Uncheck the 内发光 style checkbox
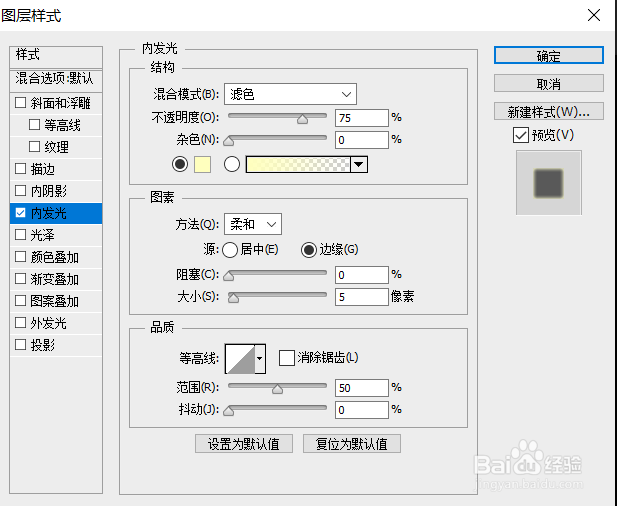 tap(20, 213)
